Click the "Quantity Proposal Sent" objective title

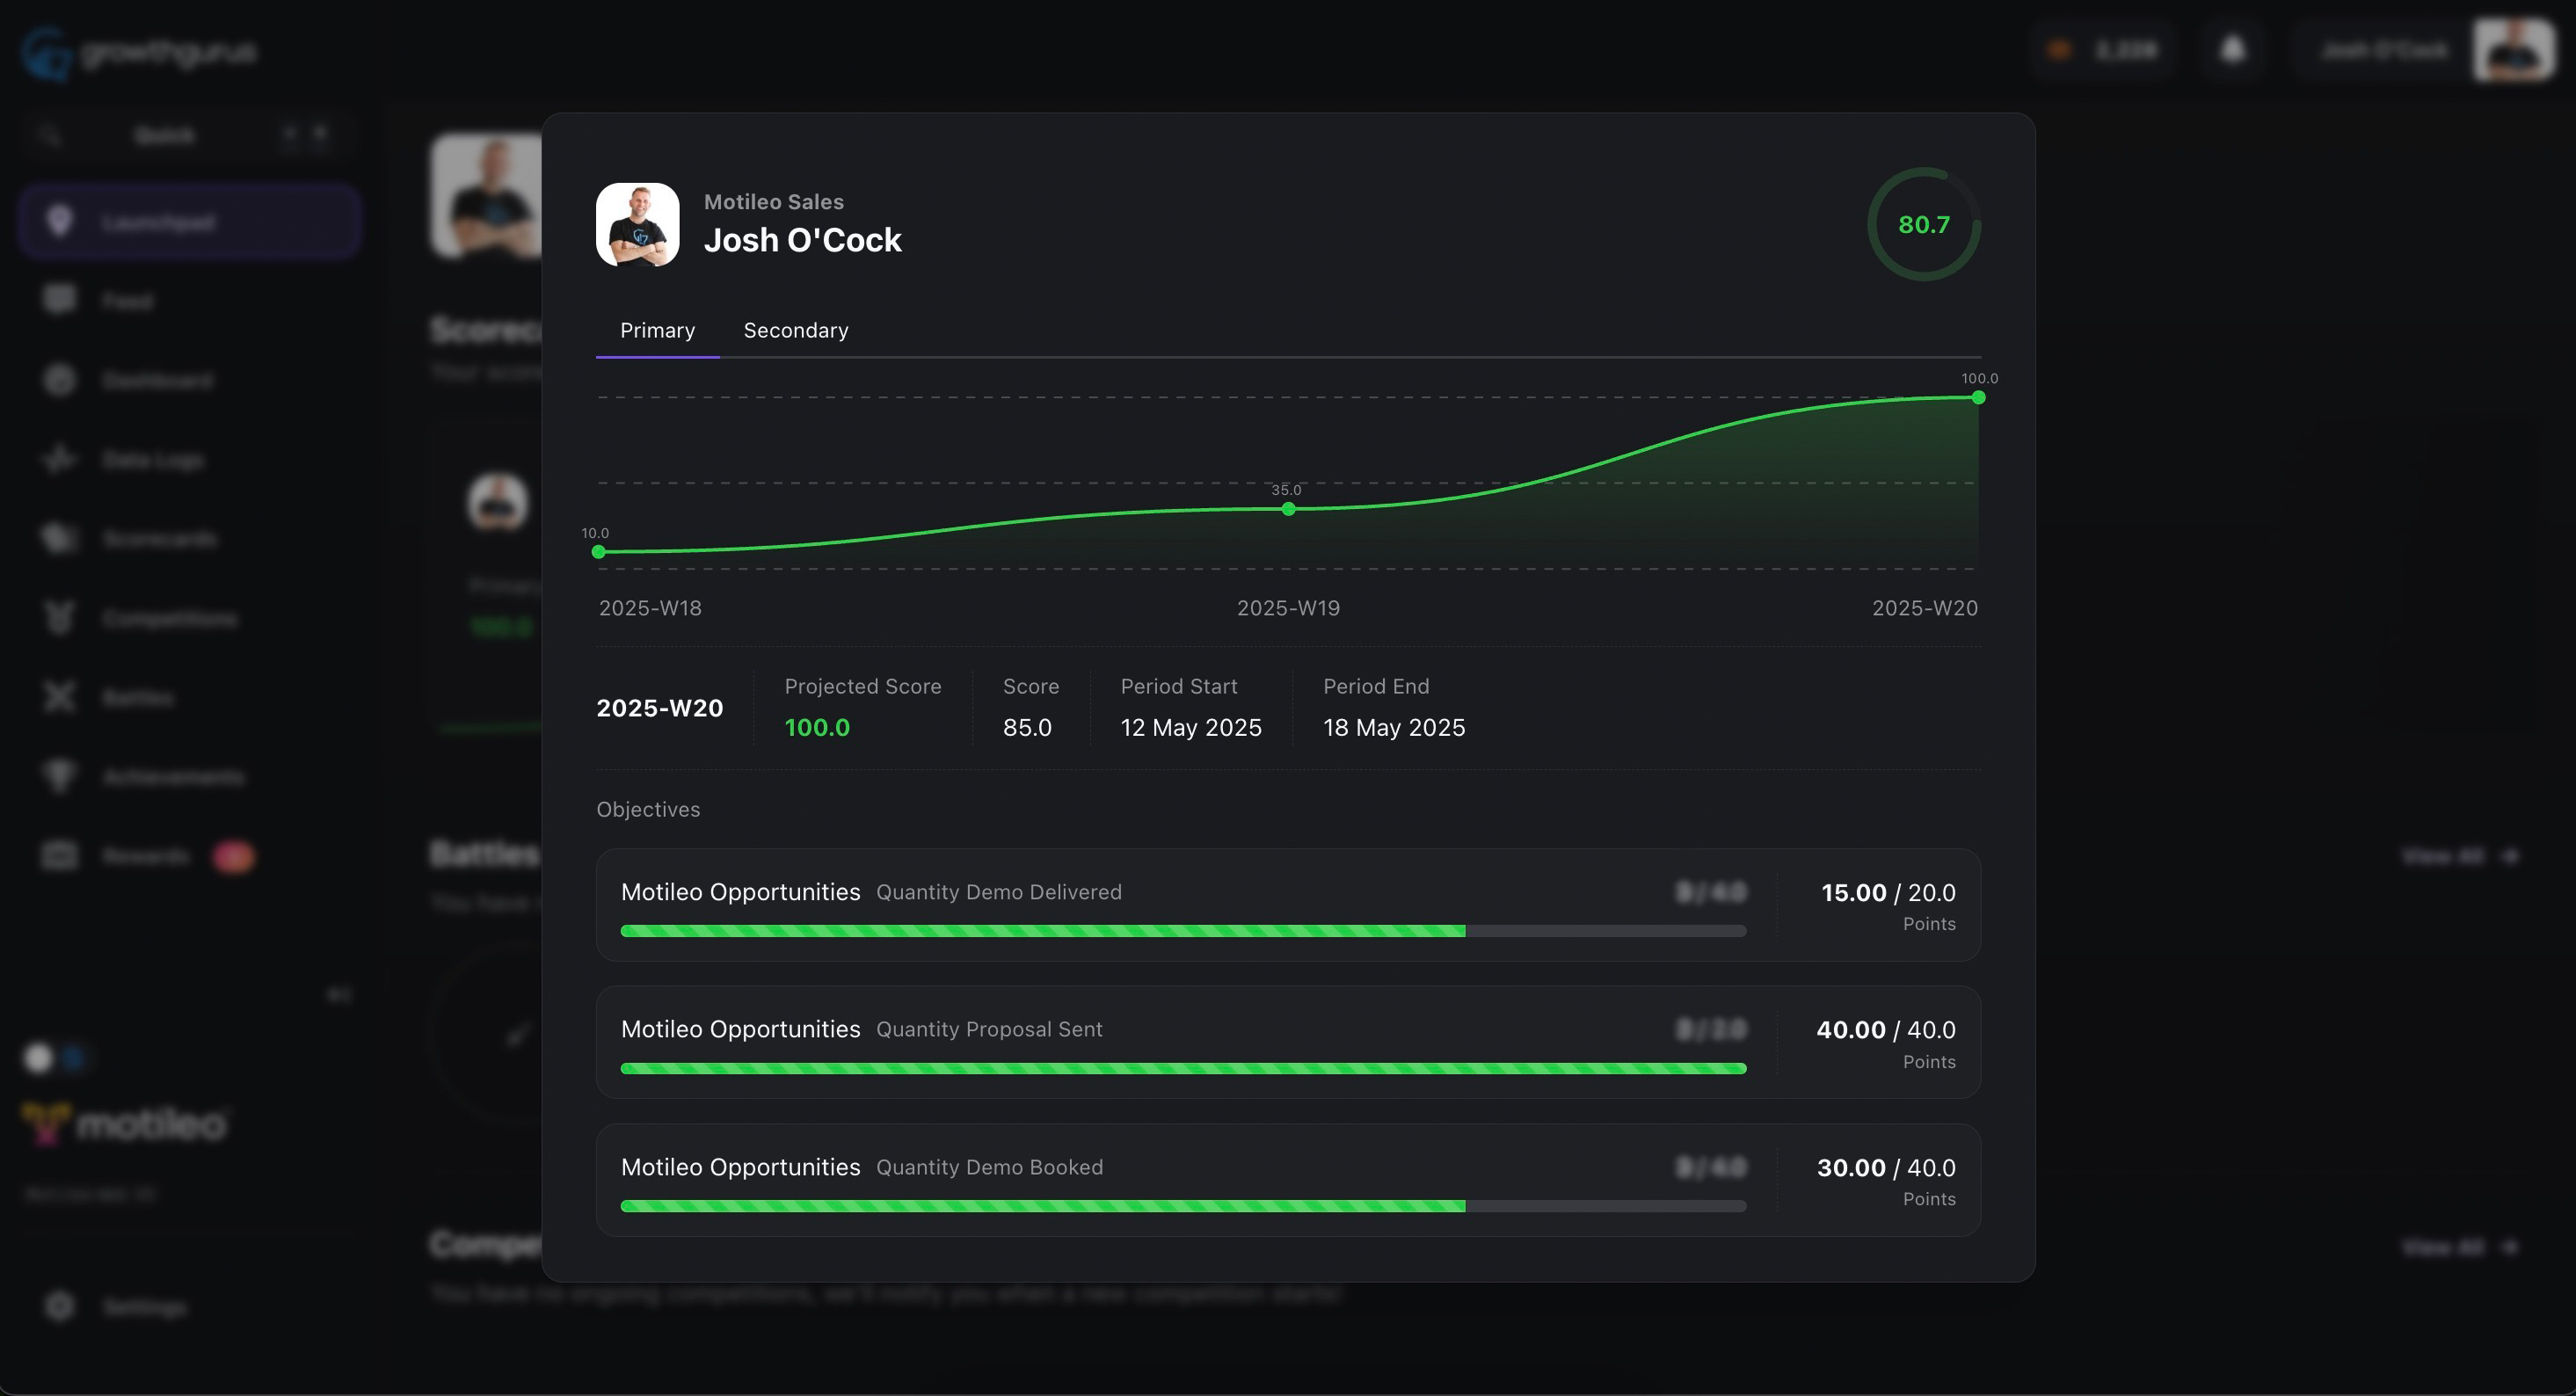pos(989,1029)
